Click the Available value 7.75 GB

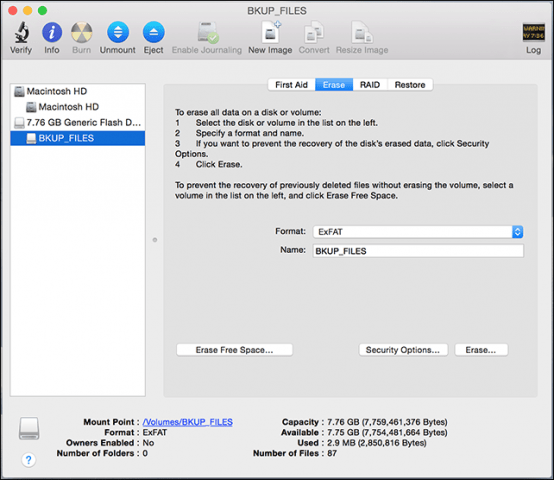[387, 433]
